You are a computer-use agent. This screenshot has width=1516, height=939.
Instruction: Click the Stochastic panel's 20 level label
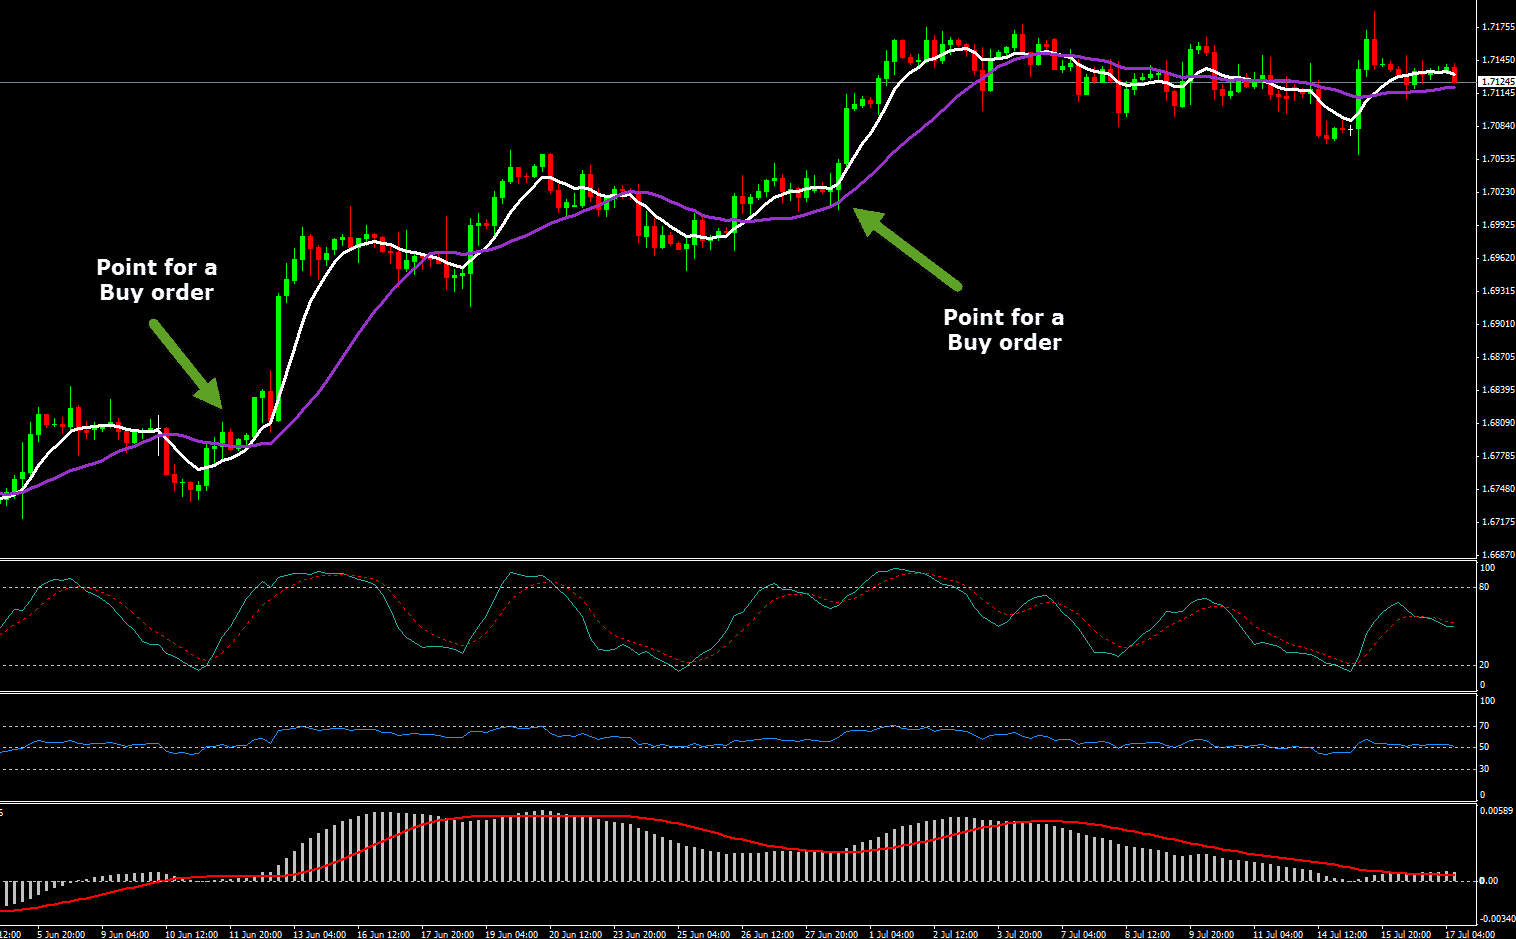pos(1484,665)
